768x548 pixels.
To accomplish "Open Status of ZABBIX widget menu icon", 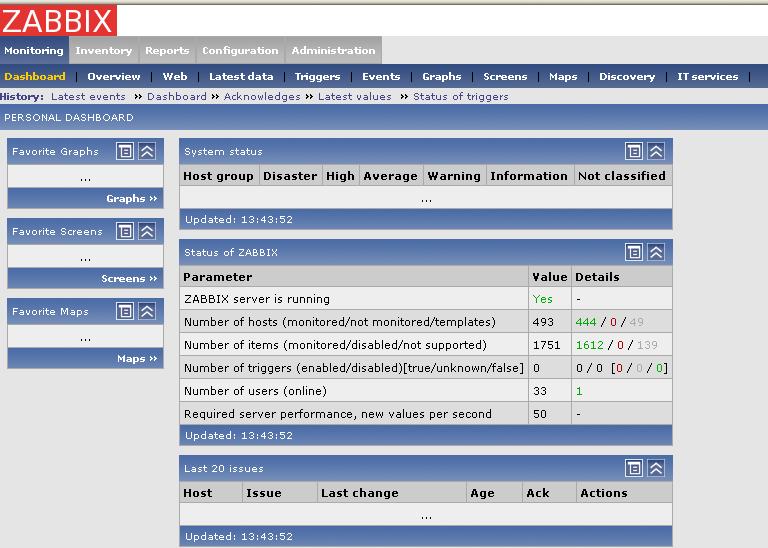I will click(634, 252).
